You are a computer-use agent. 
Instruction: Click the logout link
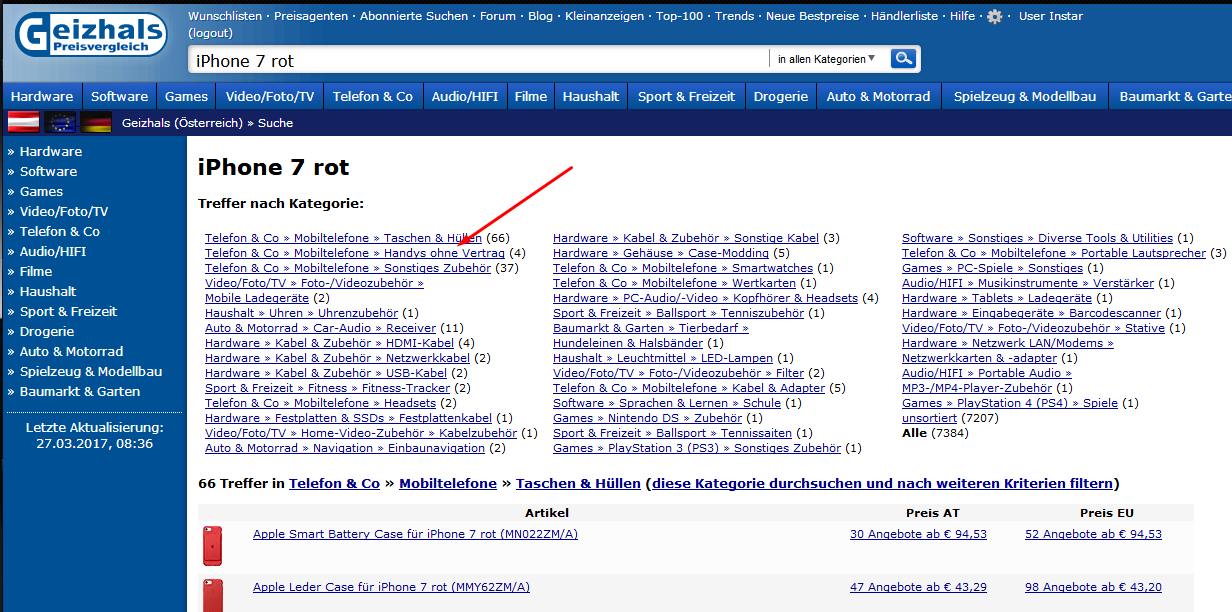tap(210, 33)
